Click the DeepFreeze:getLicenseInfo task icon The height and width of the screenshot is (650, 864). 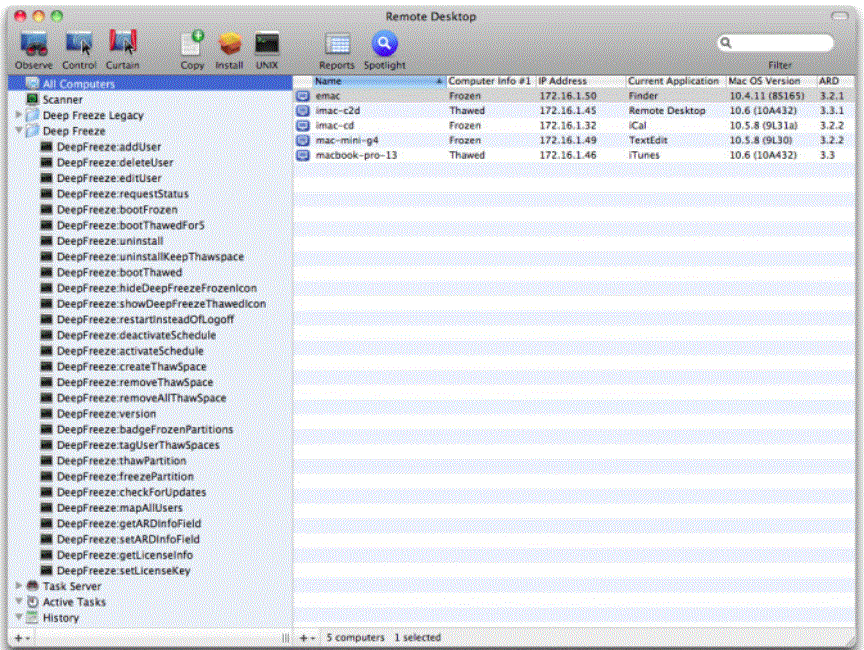47,555
